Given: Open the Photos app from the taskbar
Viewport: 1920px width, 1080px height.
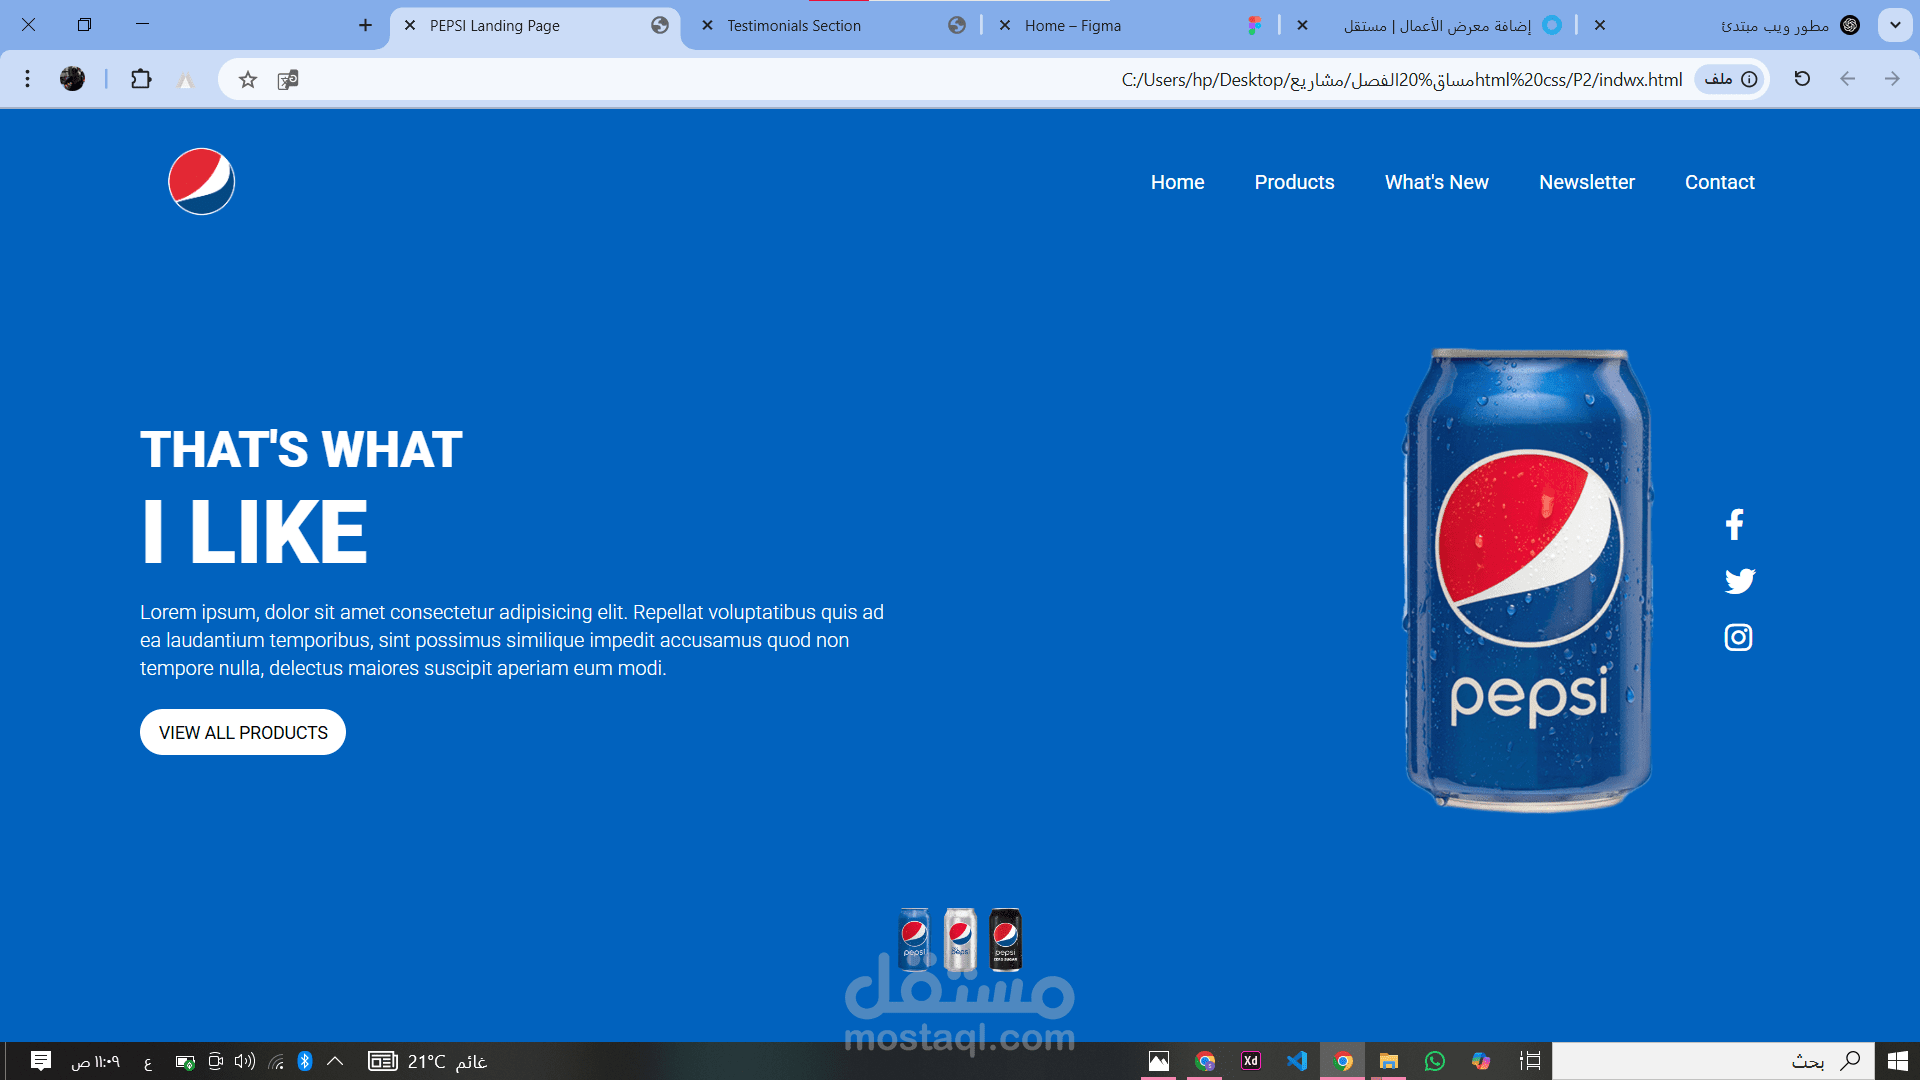Looking at the screenshot, I should (x=1159, y=1061).
